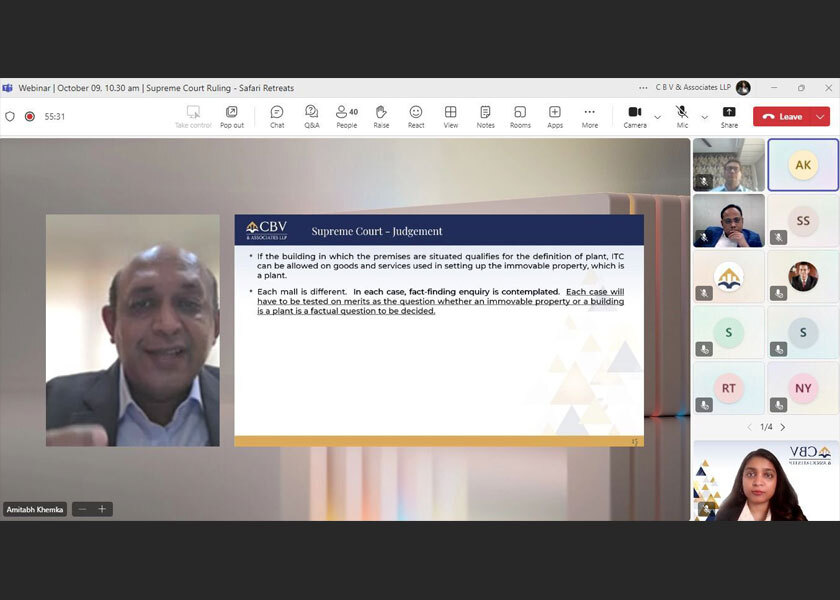Open the React emoji options
The width and height of the screenshot is (840, 600).
point(416,116)
